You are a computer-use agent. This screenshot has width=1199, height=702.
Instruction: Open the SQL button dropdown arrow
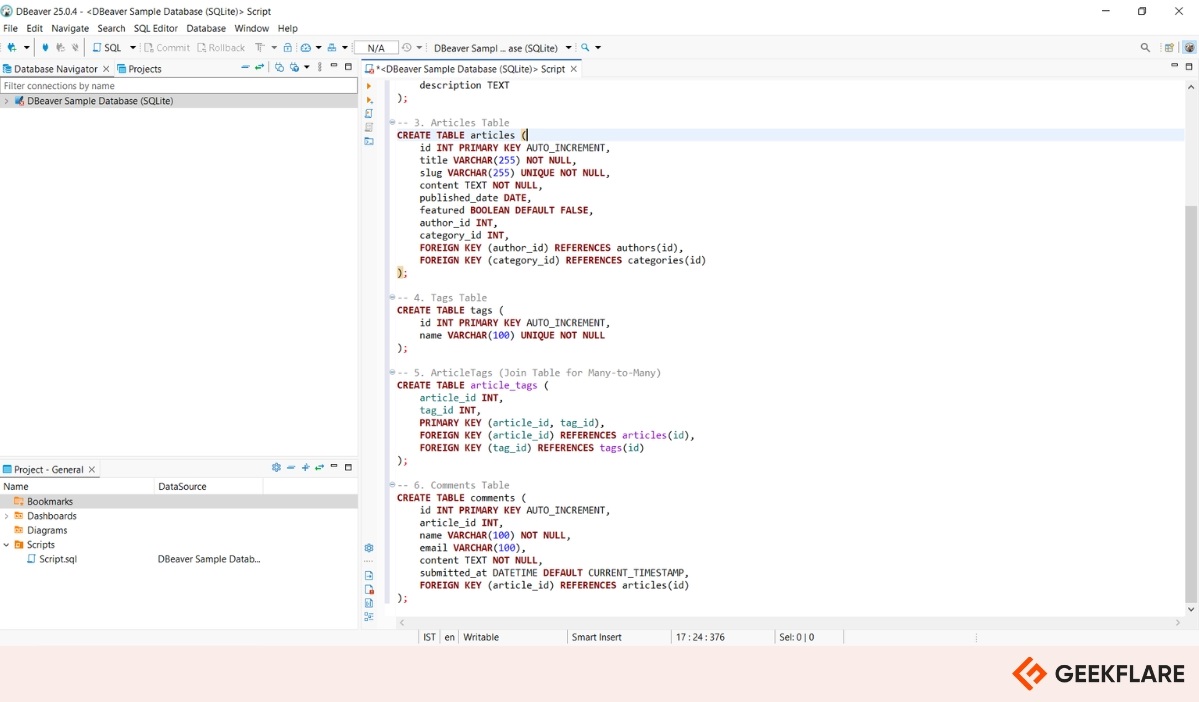pos(132,47)
